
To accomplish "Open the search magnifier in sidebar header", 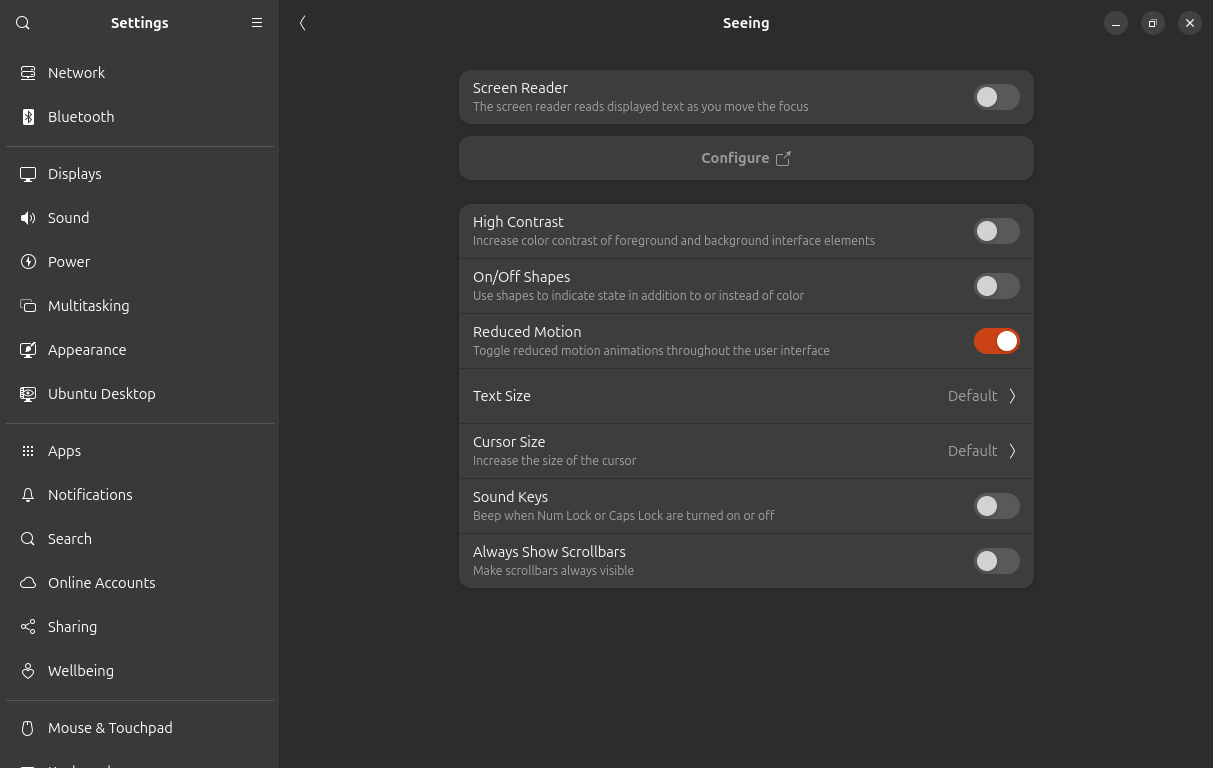I will click(x=22, y=22).
